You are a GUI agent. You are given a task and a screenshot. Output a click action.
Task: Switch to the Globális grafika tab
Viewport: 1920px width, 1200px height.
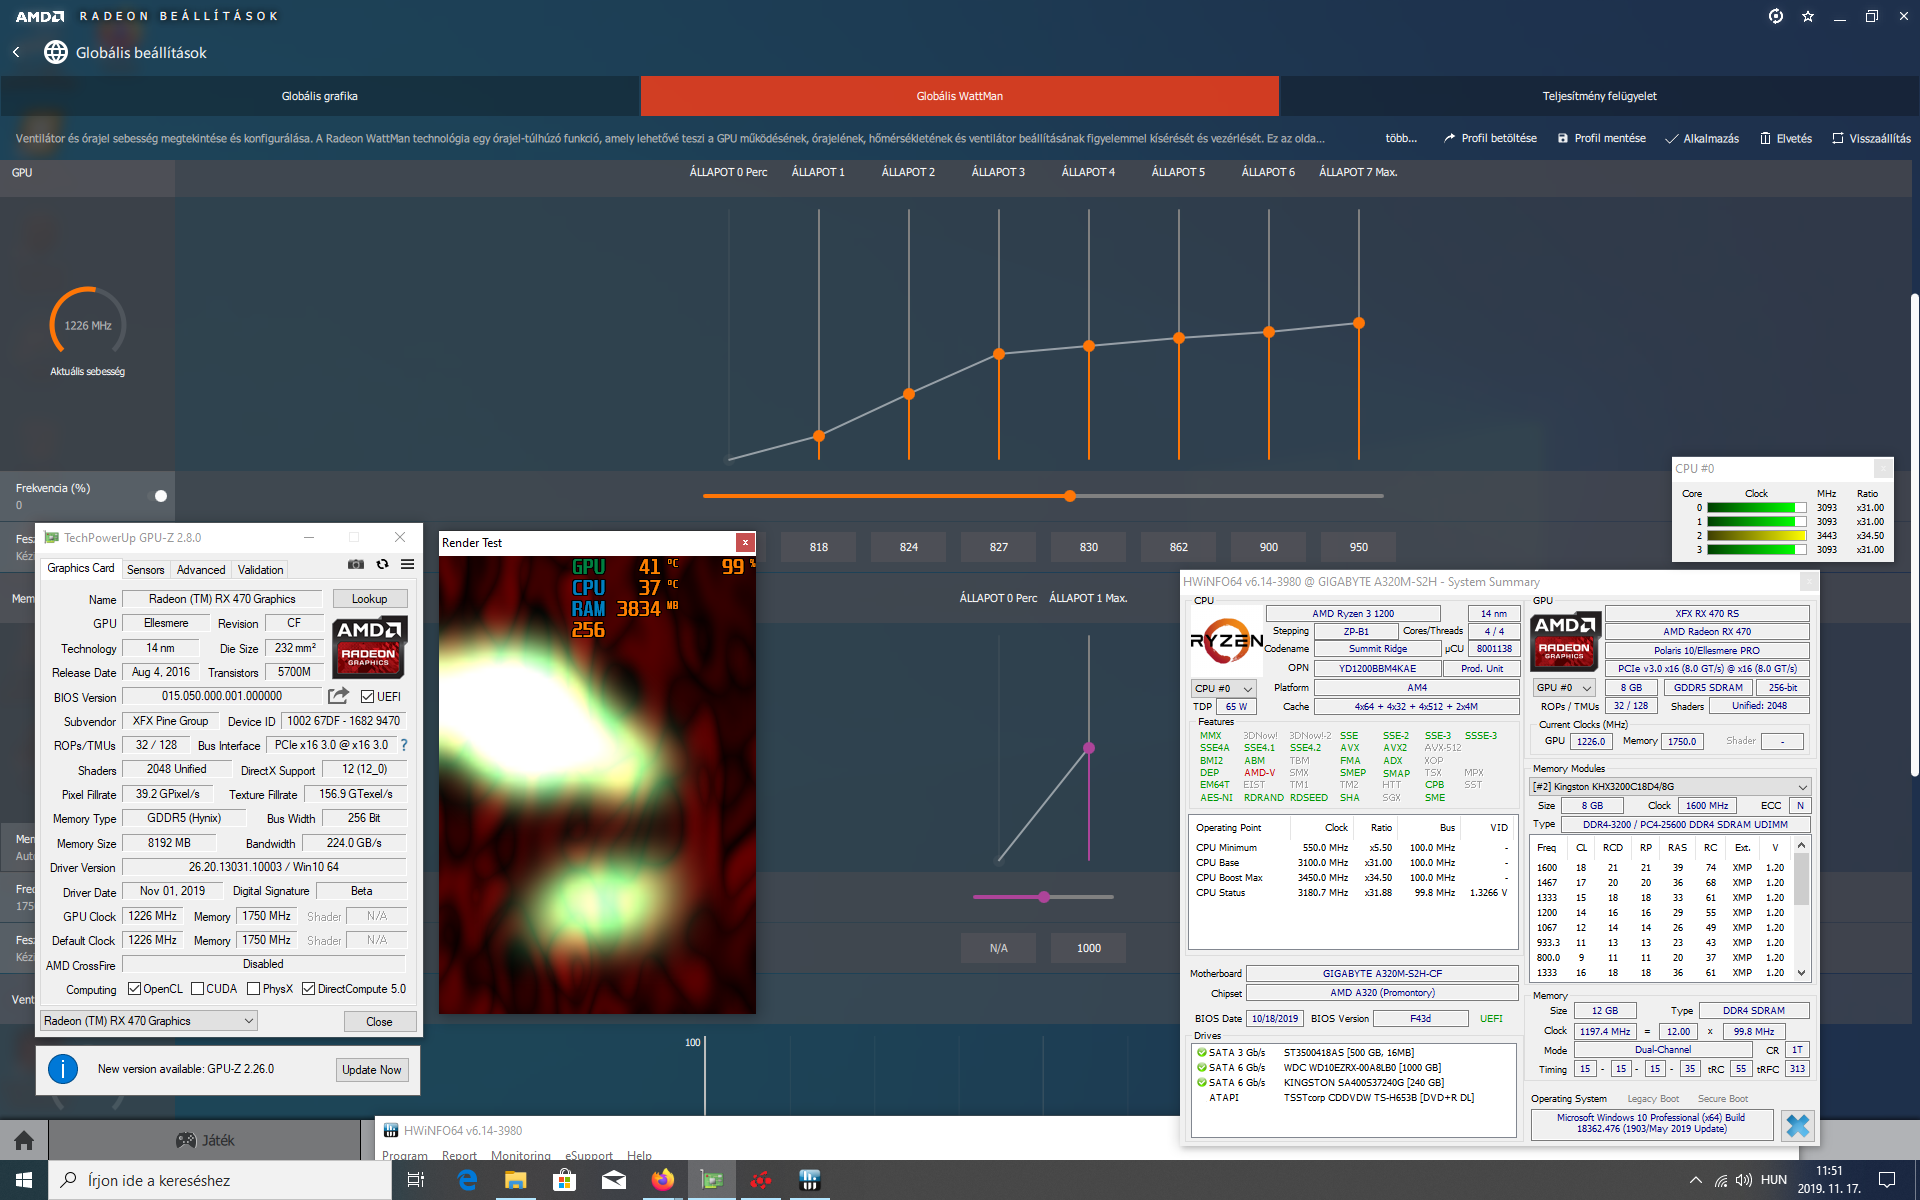pos(320,96)
